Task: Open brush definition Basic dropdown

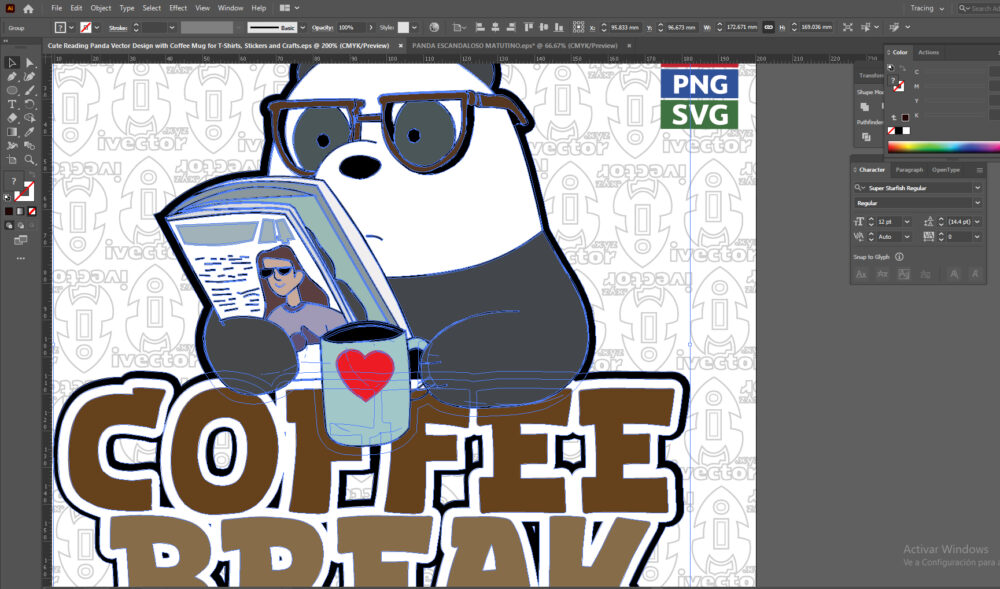Action: (302, 27)
